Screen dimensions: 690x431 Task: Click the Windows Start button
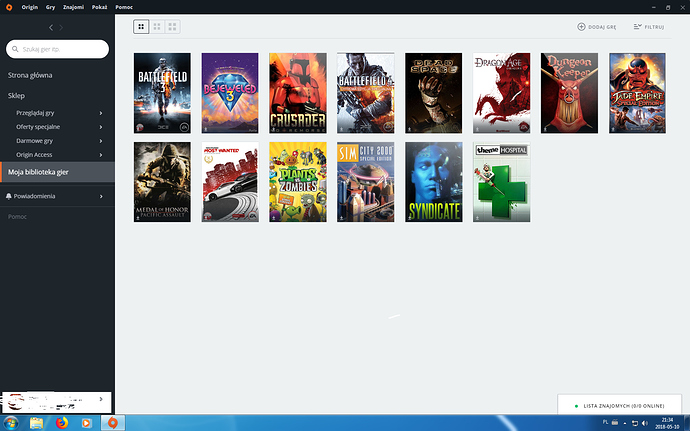click(x=11, y=424)
